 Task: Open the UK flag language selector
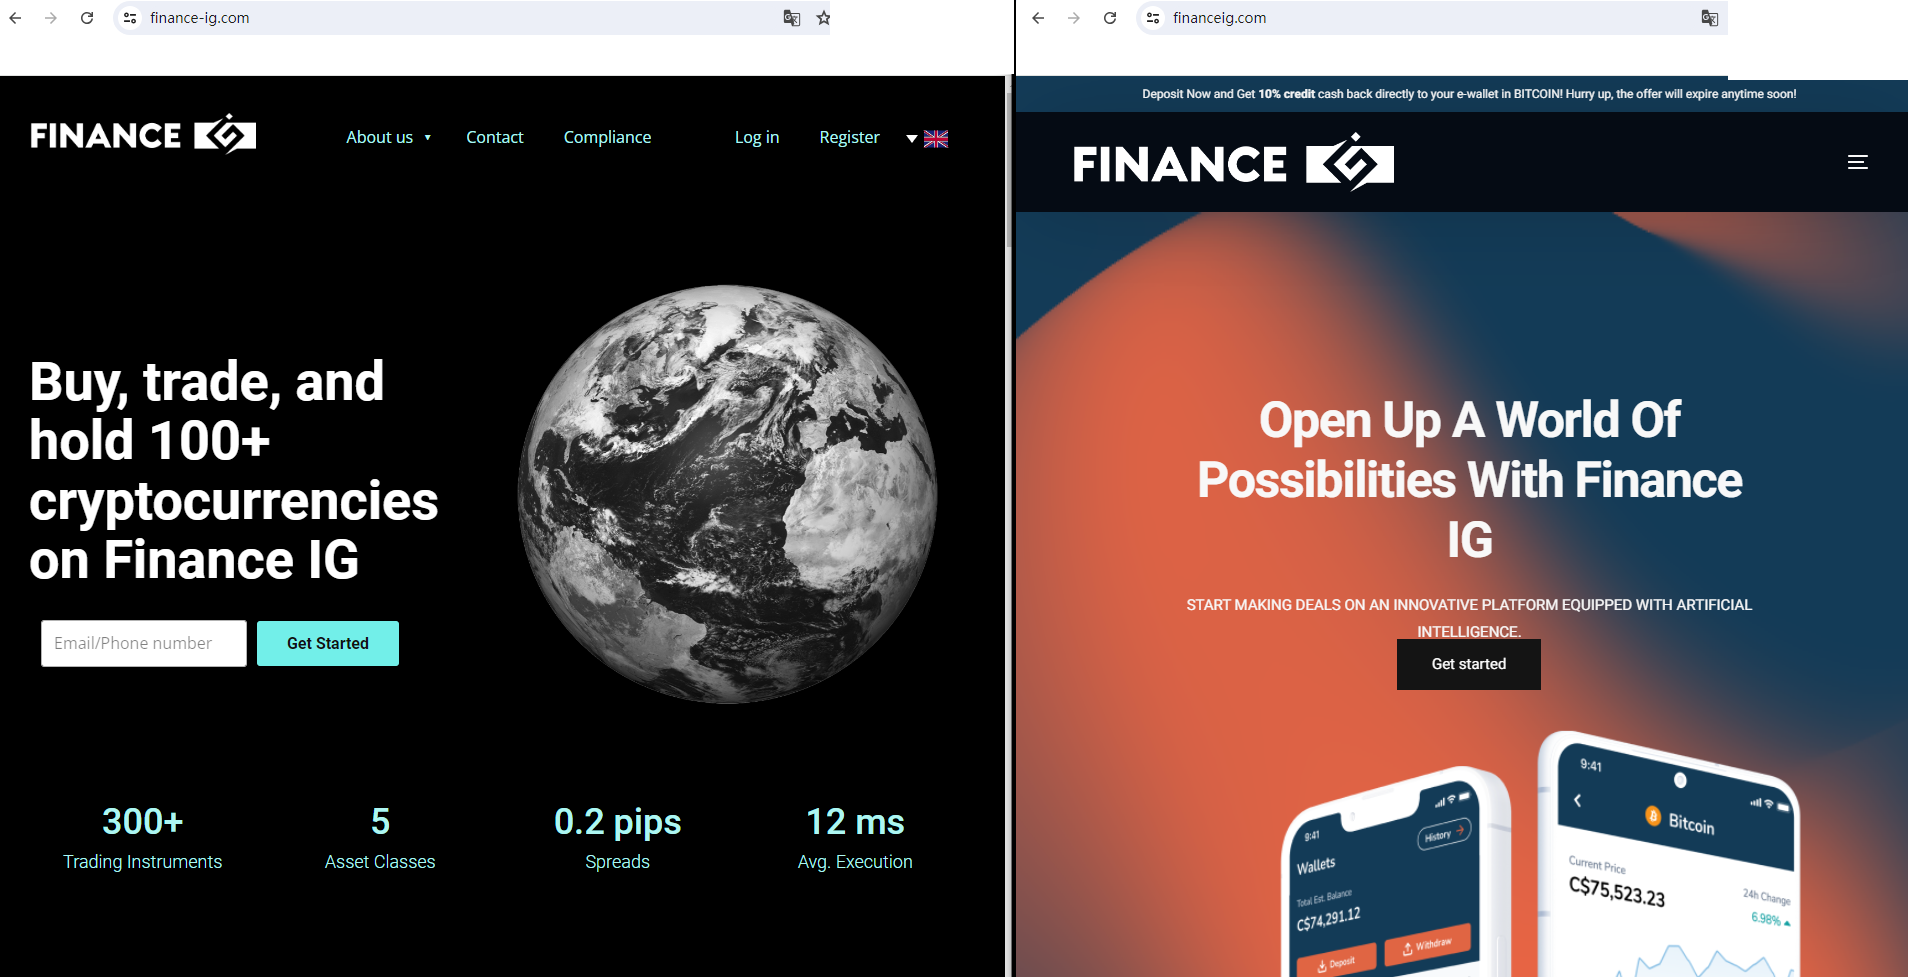(x=928, y=139)
